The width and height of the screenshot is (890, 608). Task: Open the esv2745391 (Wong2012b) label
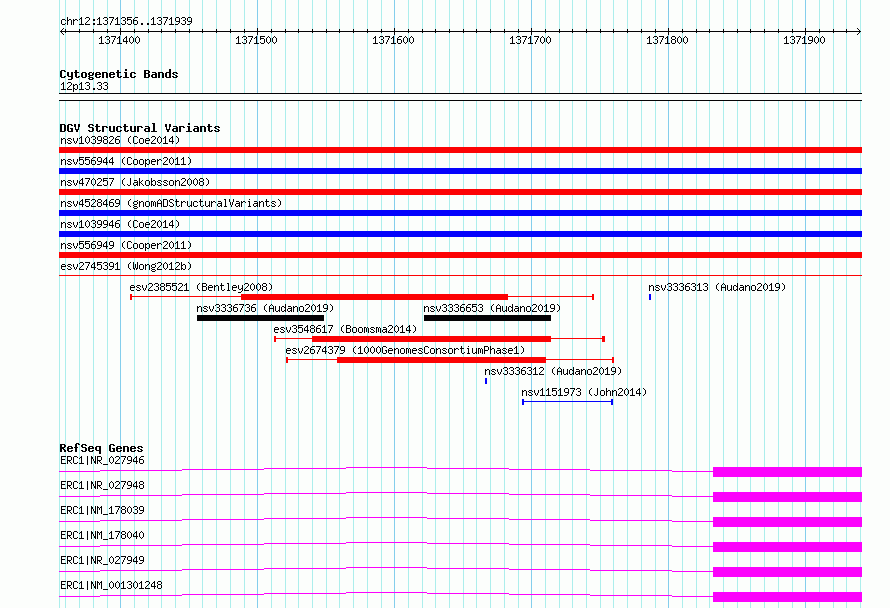(126, 266)
